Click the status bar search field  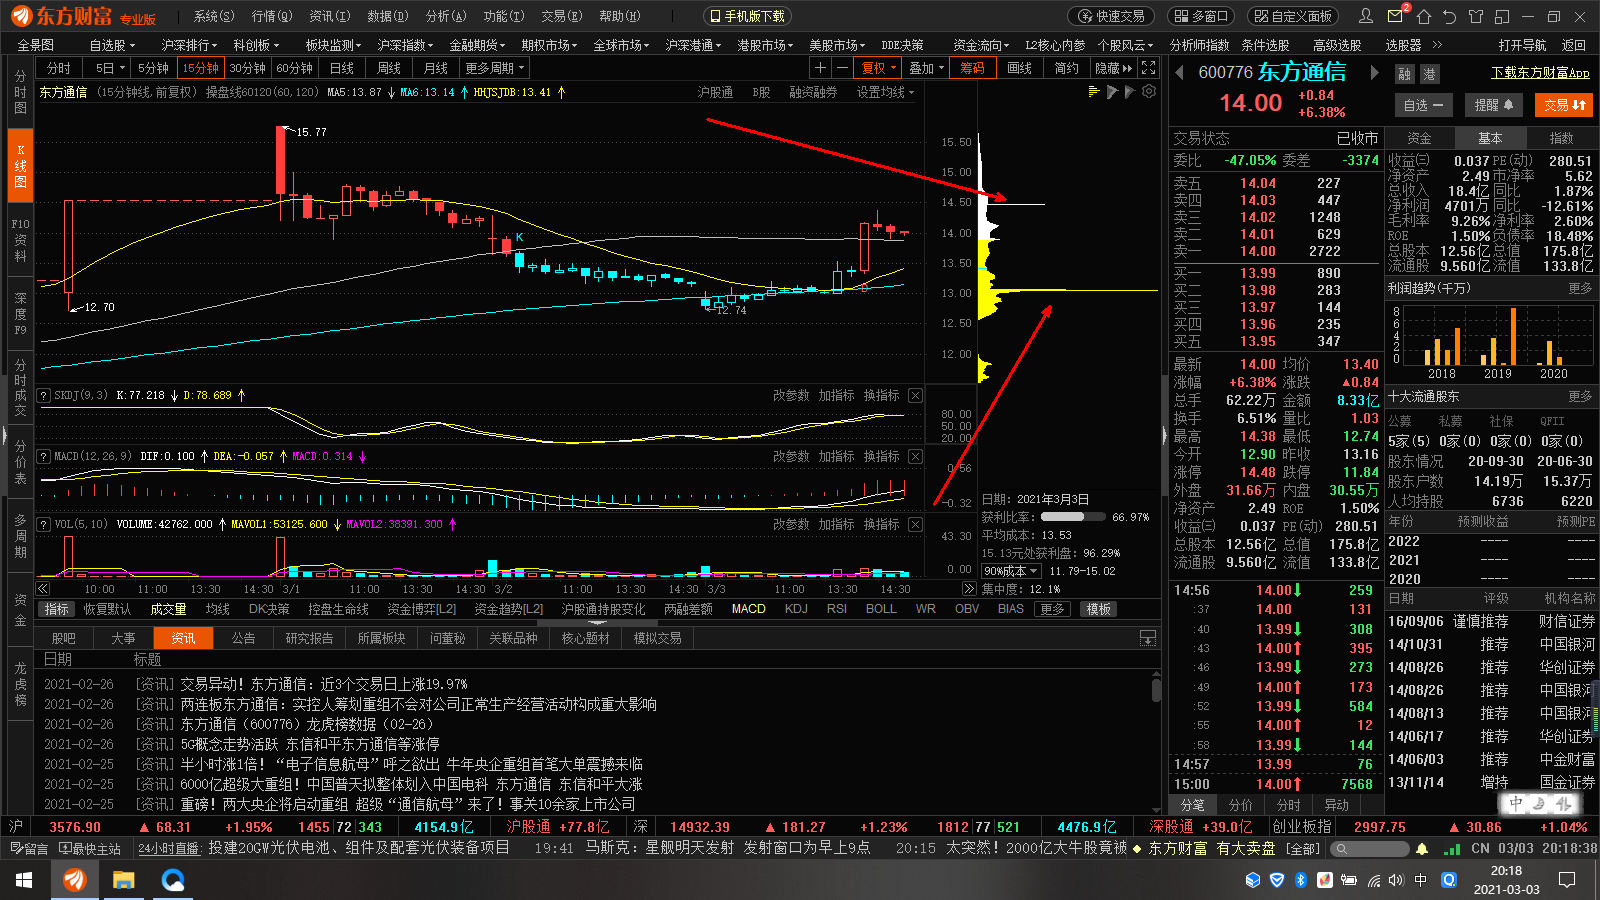point(1368,849)
